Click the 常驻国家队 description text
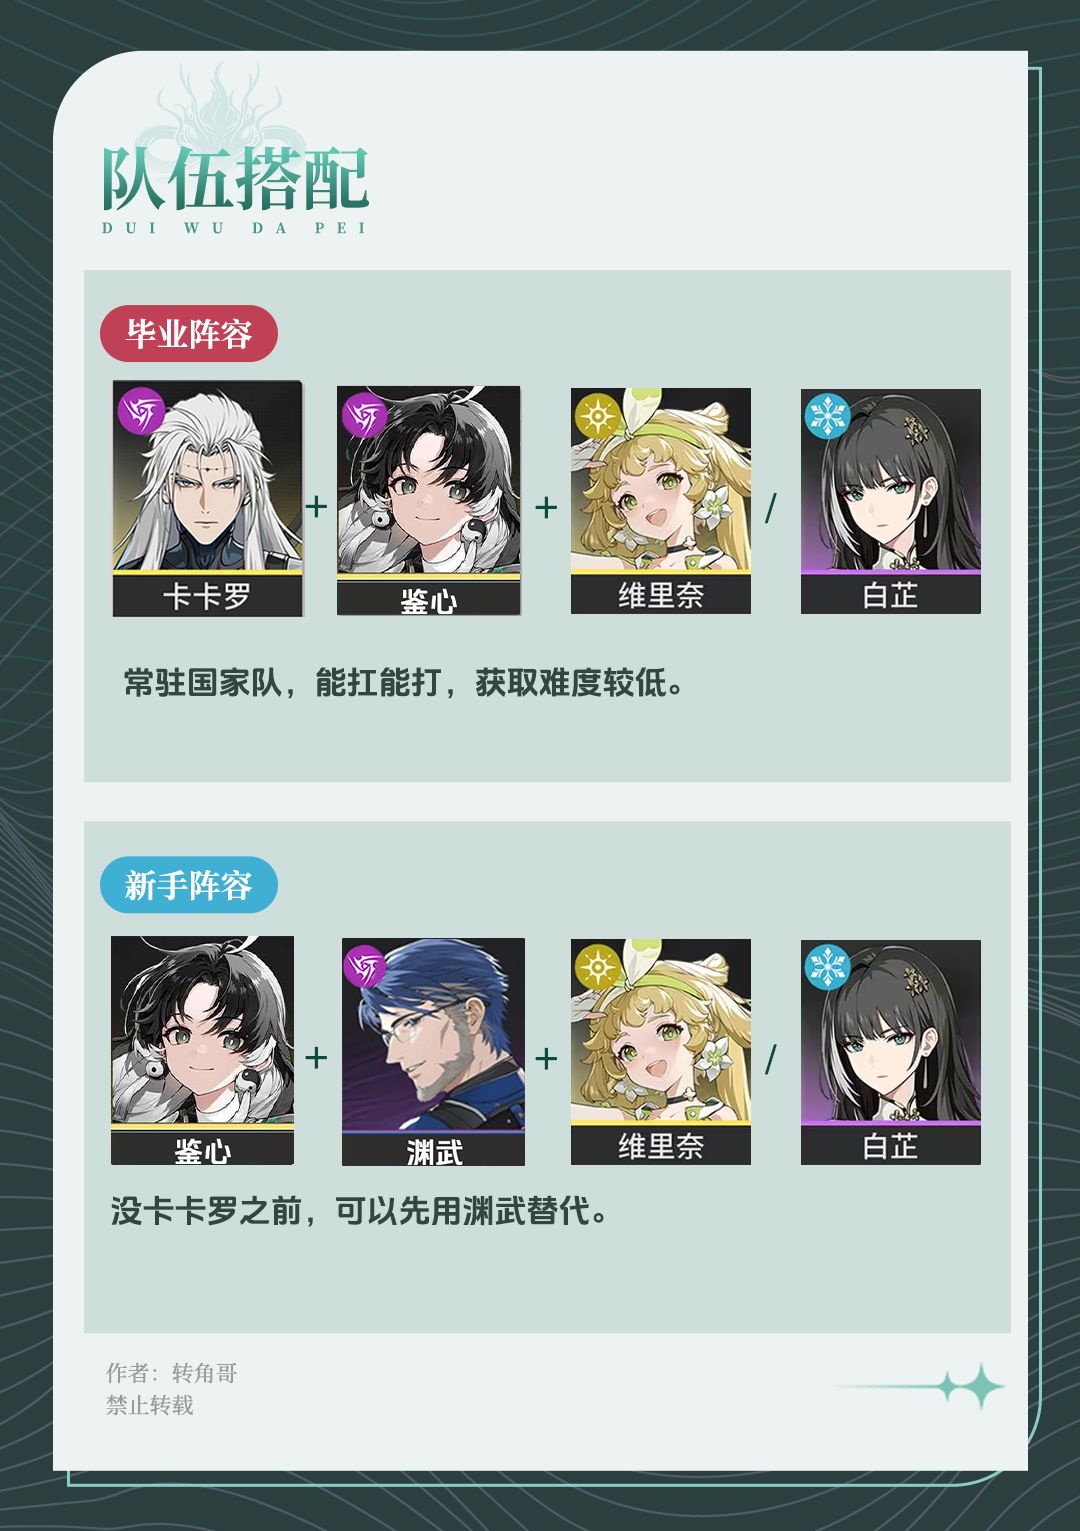 point(404,683)
